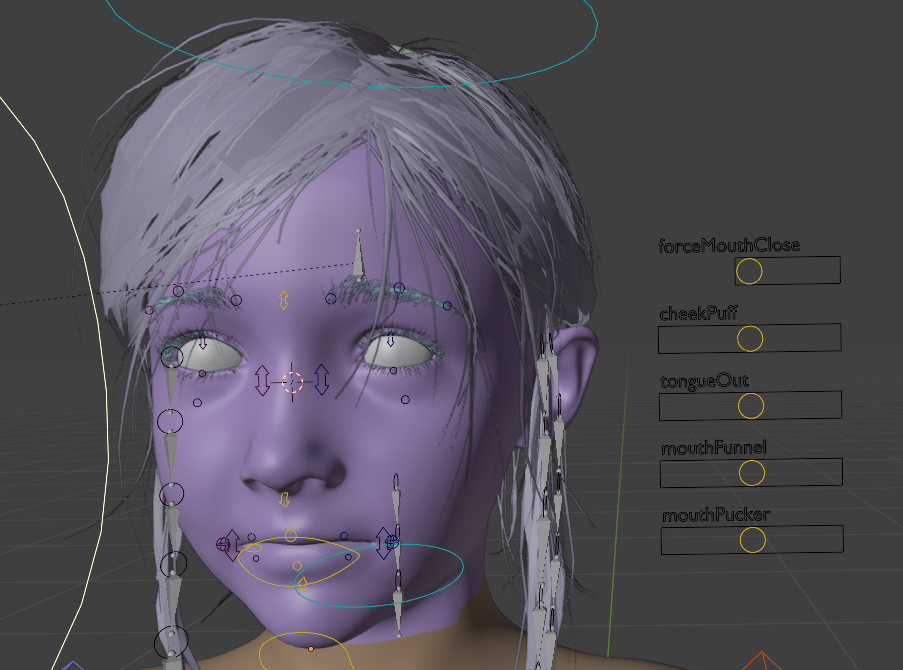The height and width of the screenshot is (670, 903).
Task: Select purple double-arrow left of 3D cursor
Action: coord(262,380)
